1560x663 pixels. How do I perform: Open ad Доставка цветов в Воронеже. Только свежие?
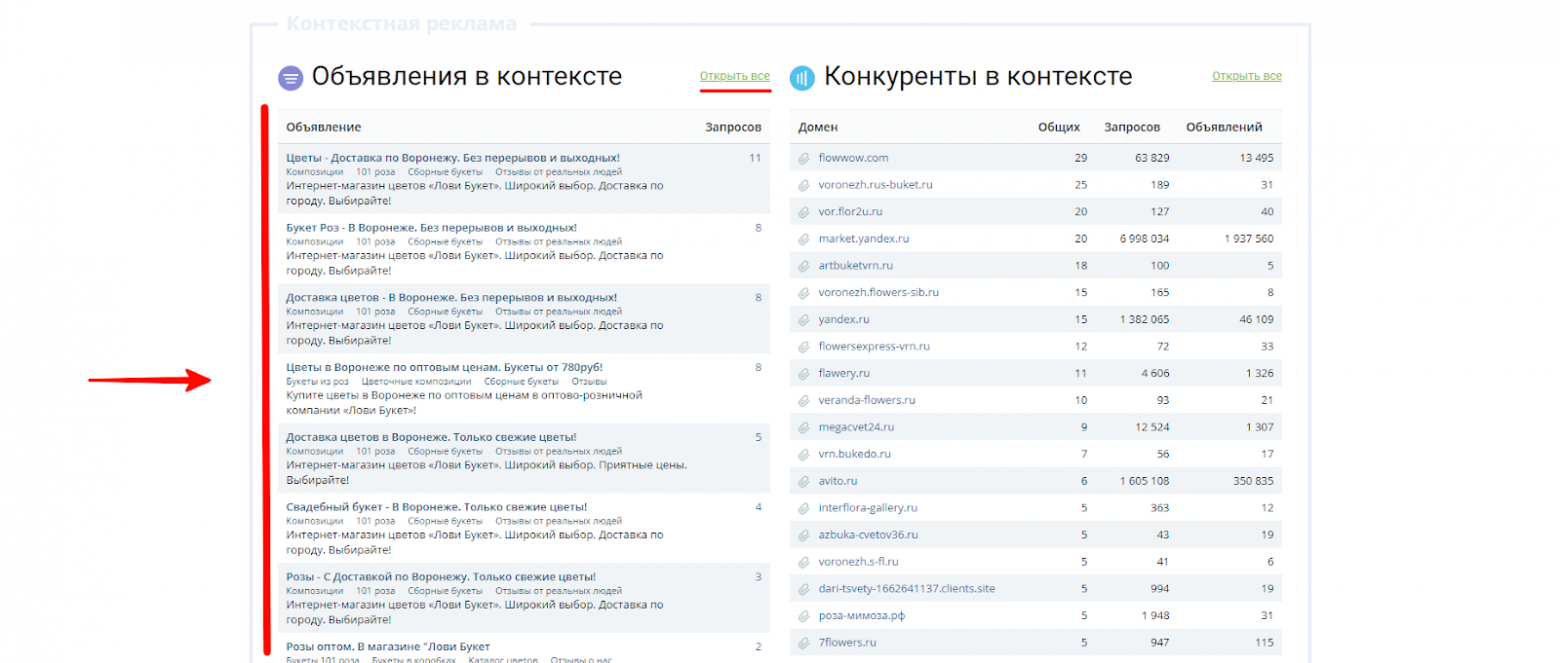click(431, 437)
